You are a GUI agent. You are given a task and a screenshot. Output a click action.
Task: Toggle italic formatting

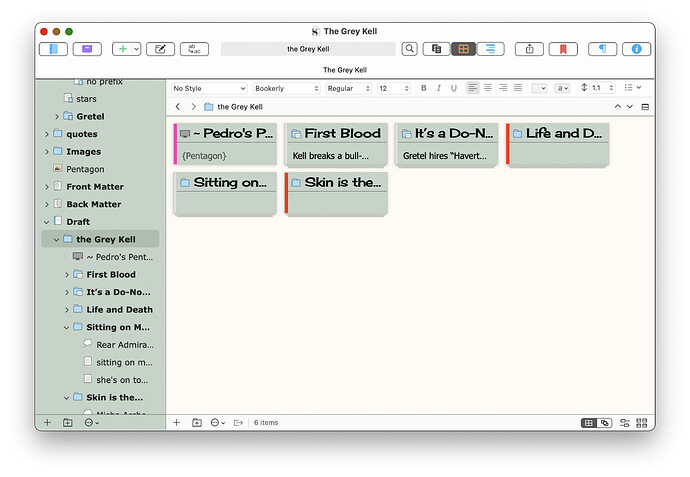(x=438, y=88)
